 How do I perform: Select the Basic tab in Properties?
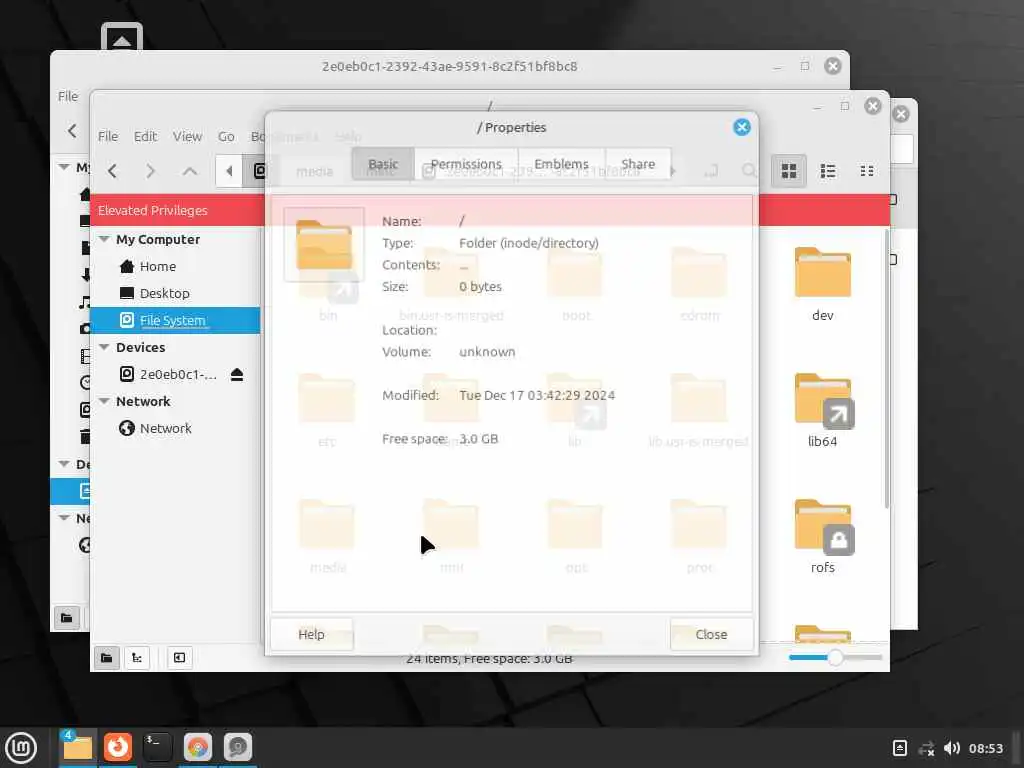coord(383,164)
